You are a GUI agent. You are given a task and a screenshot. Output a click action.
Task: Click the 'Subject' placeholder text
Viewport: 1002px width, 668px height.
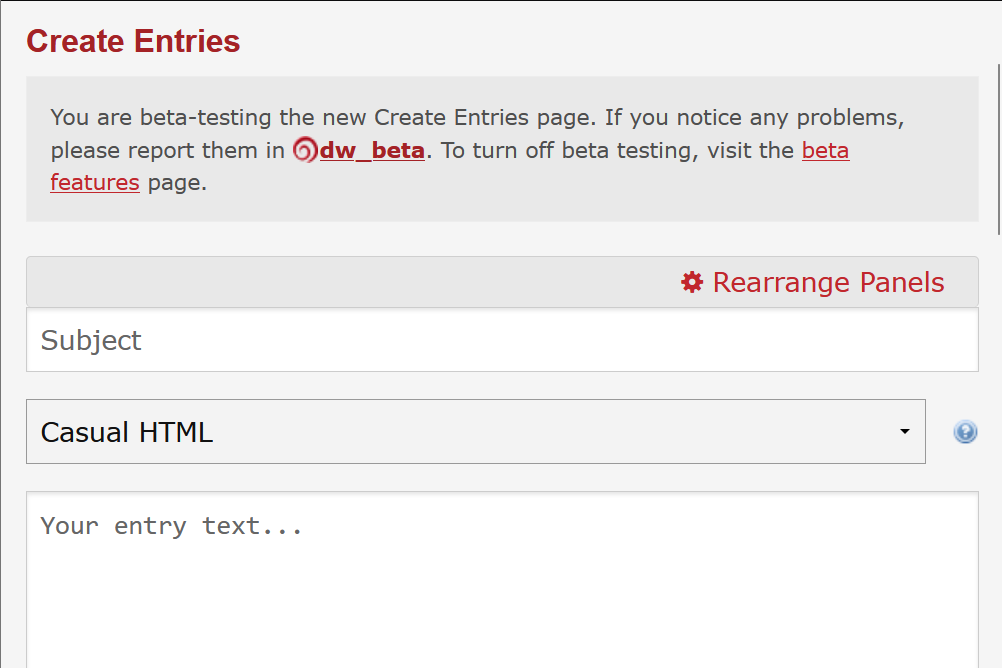coord(91,340)
